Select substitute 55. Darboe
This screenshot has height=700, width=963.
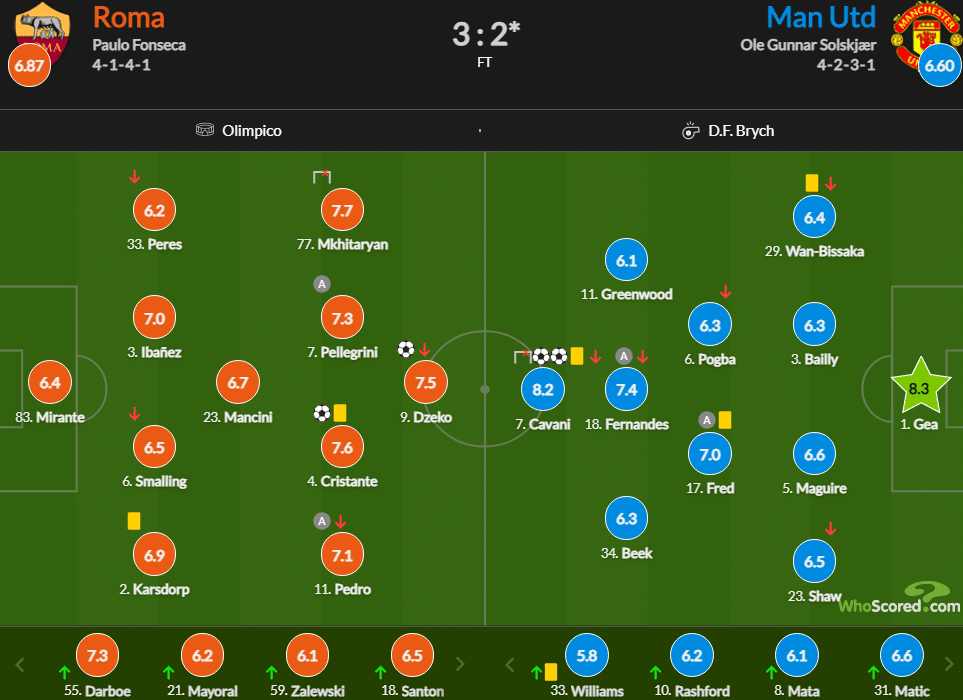click(x=97, y=691)
